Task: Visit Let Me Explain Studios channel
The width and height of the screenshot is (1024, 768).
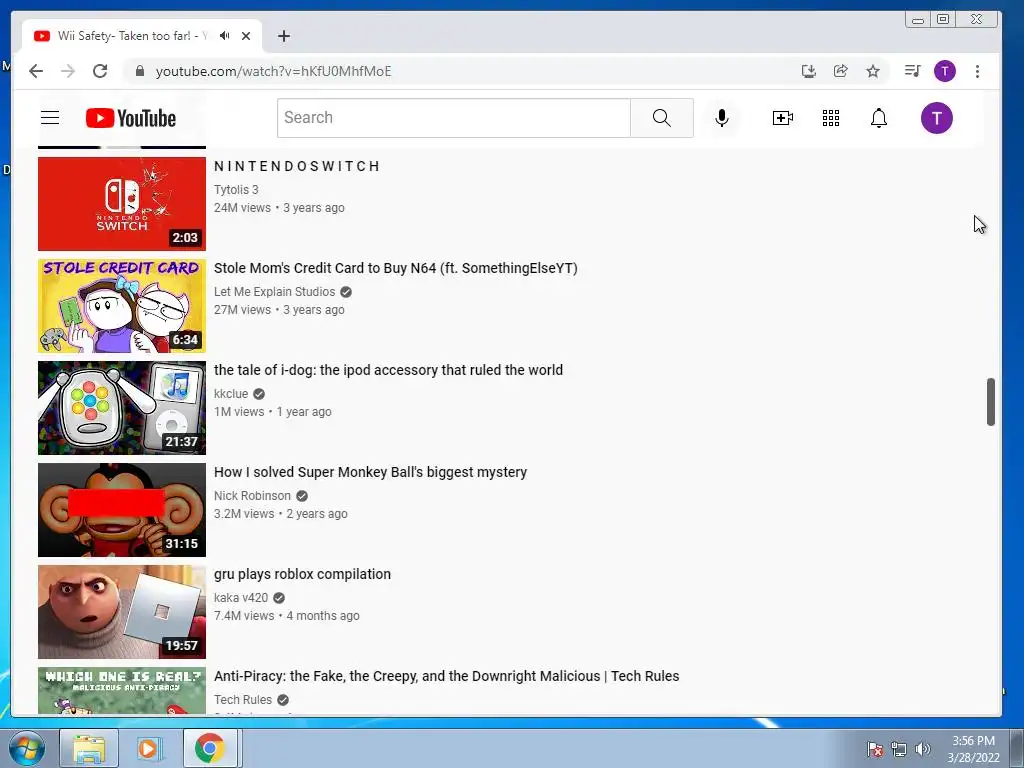Action: [274, 292]
